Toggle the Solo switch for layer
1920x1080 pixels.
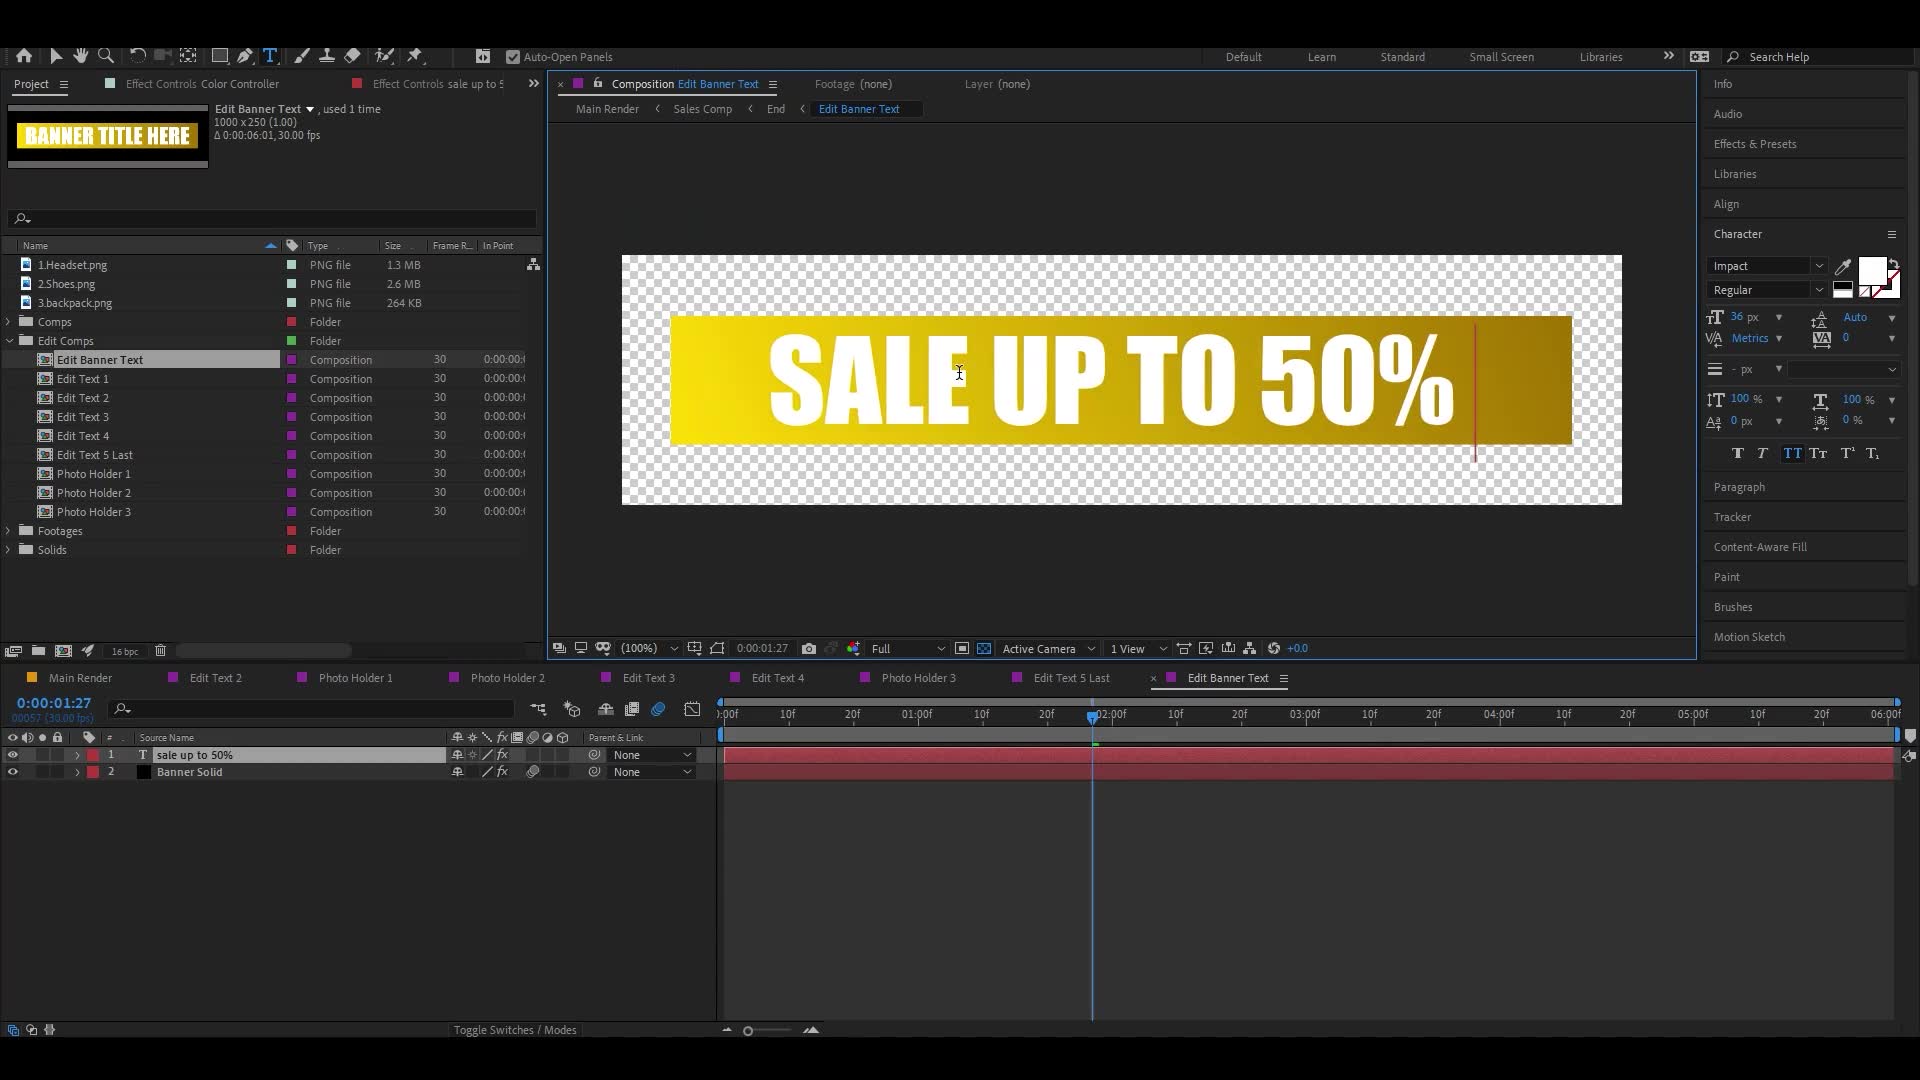click(40, 754)
